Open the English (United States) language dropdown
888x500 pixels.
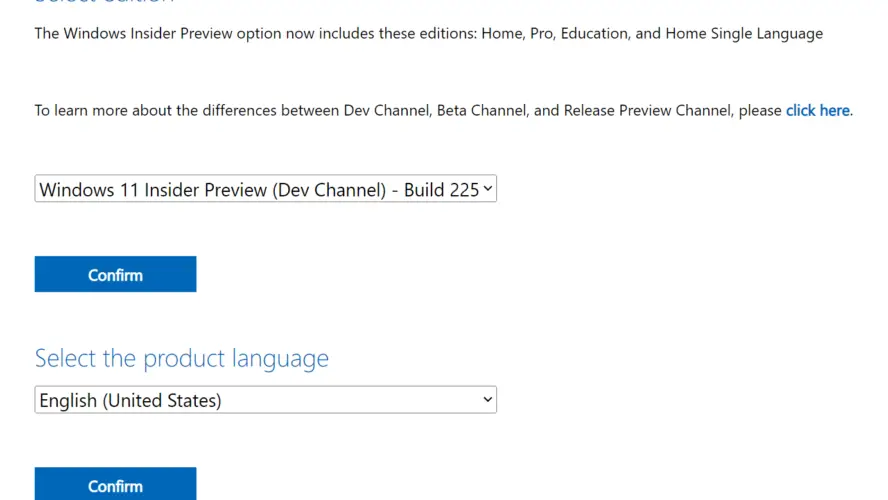(266, 400)
